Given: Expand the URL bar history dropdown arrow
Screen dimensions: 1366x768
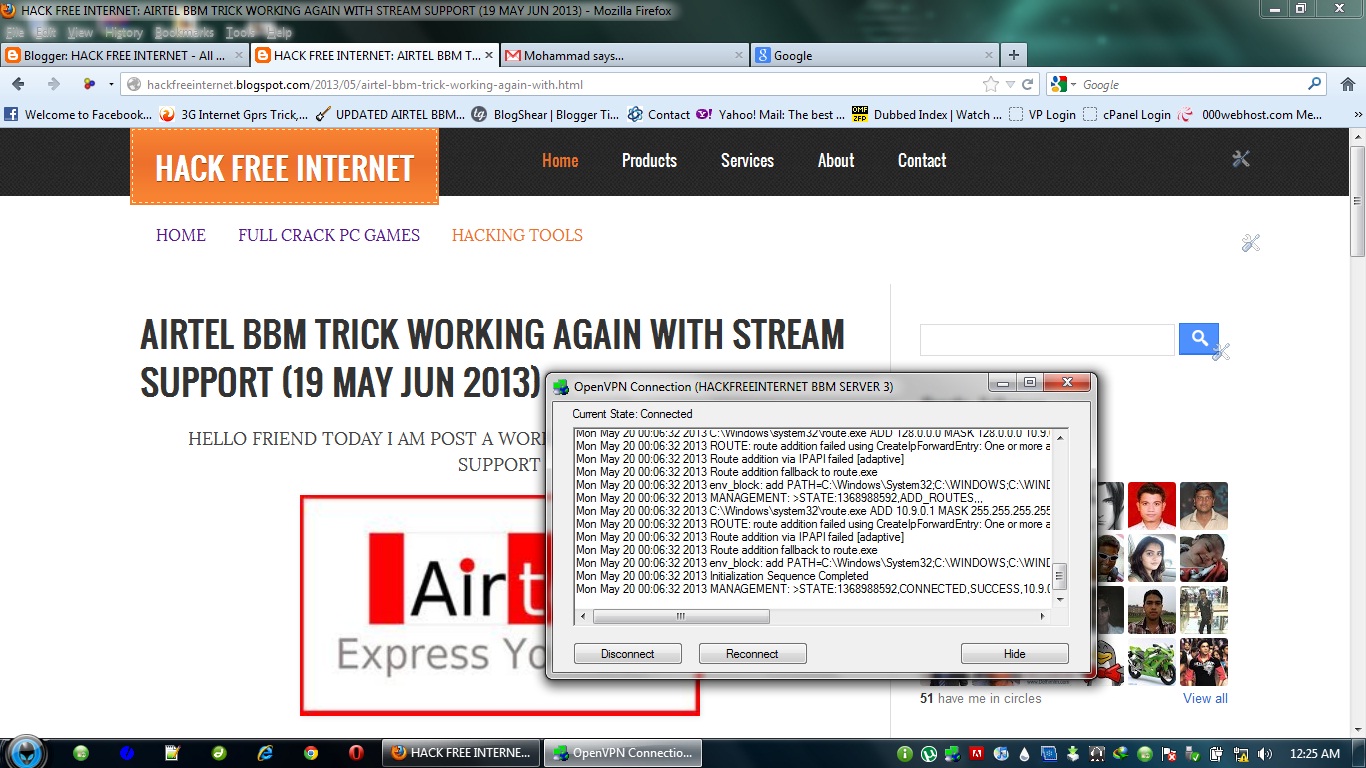Looking at the screenshot, I should click(1010, 85).
